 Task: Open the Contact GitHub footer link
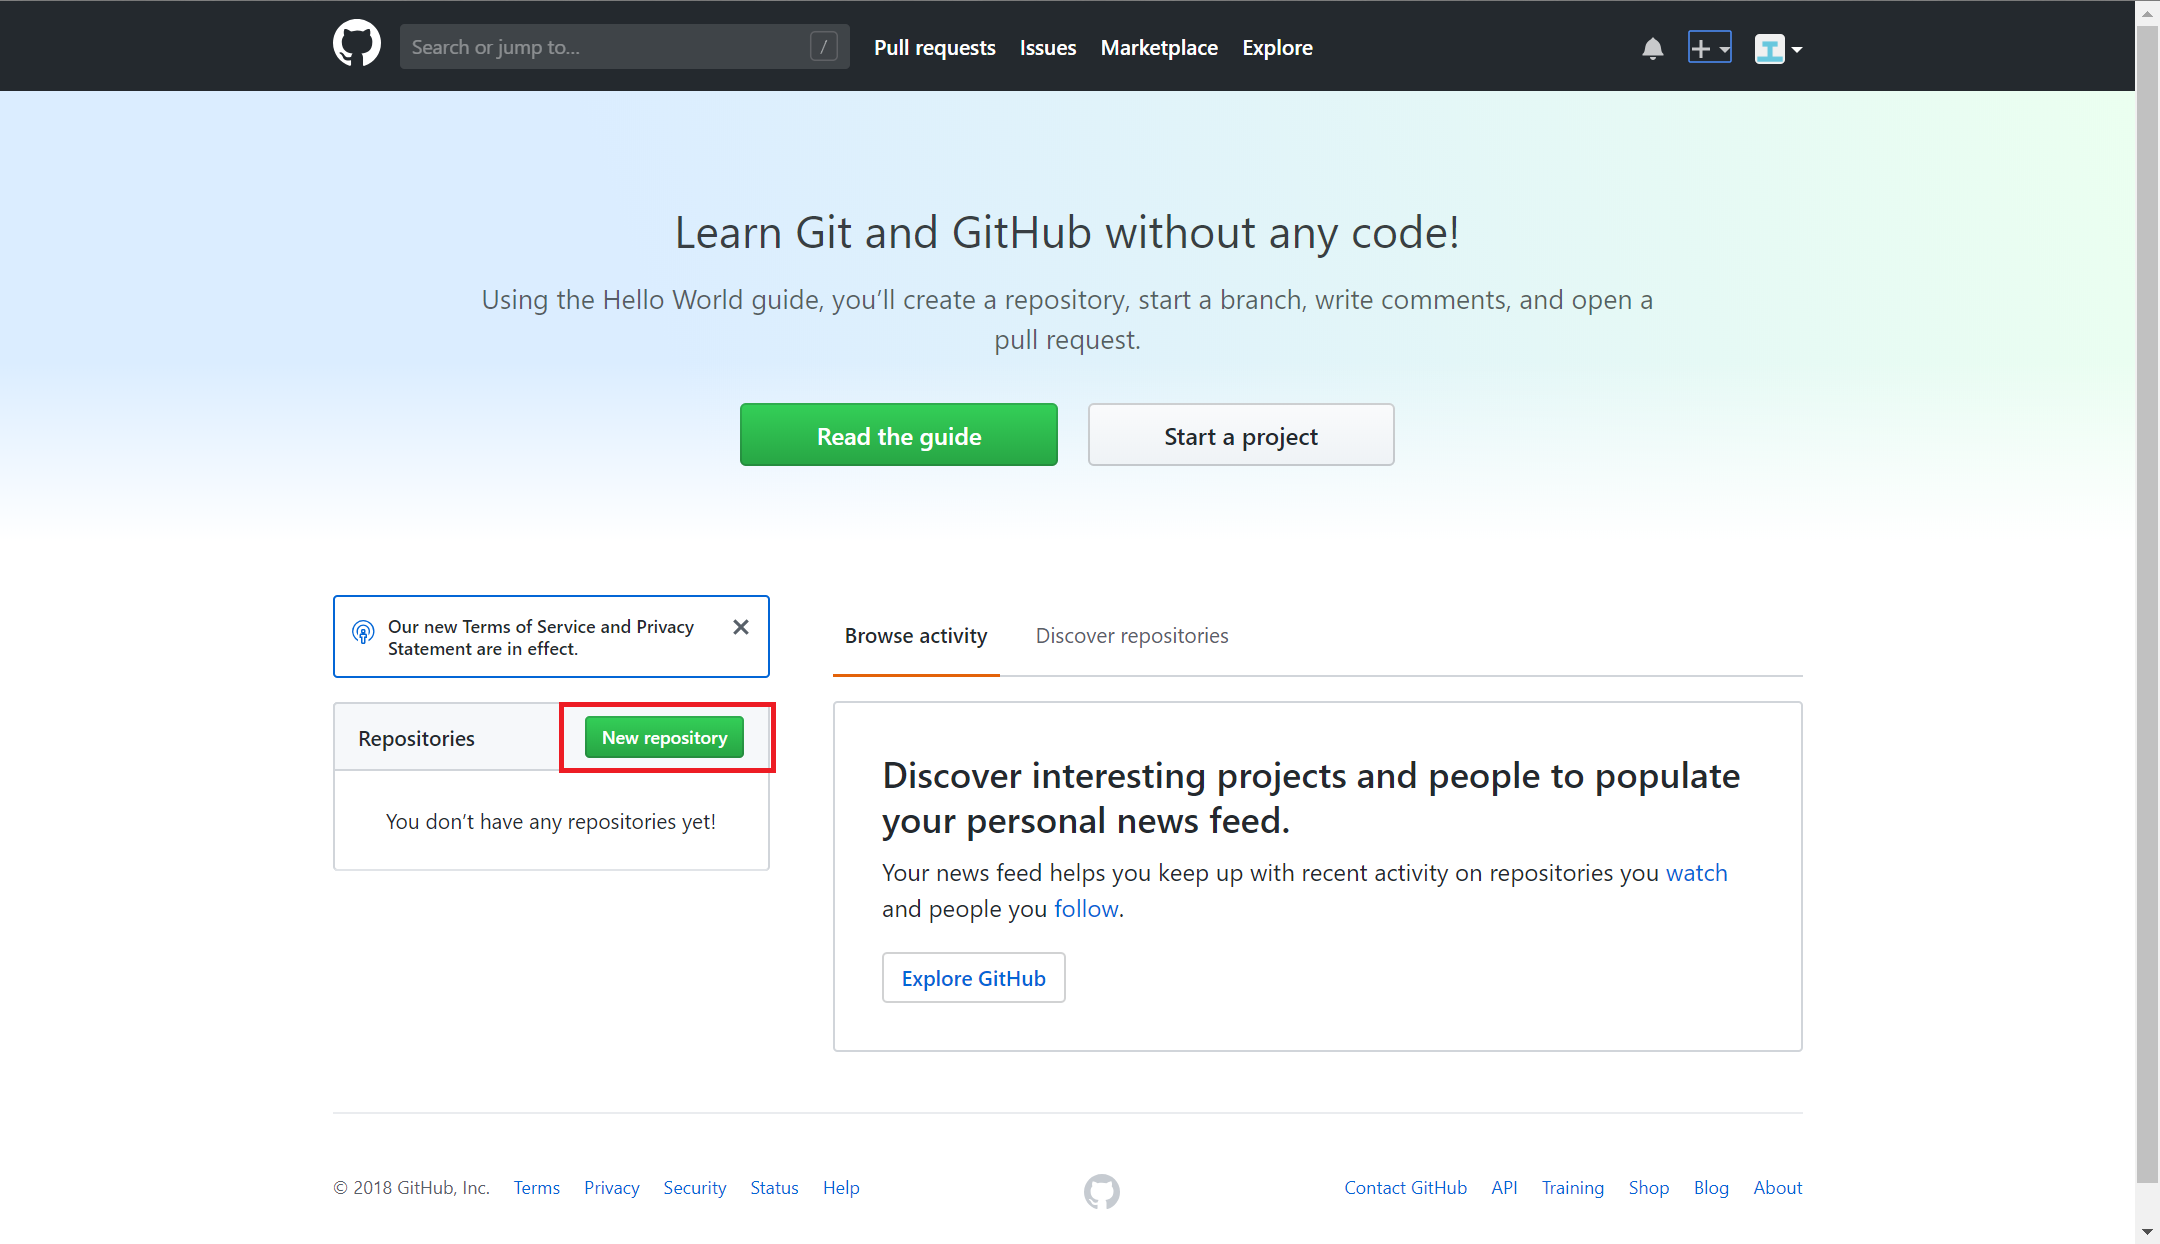click(1404, 1188)
